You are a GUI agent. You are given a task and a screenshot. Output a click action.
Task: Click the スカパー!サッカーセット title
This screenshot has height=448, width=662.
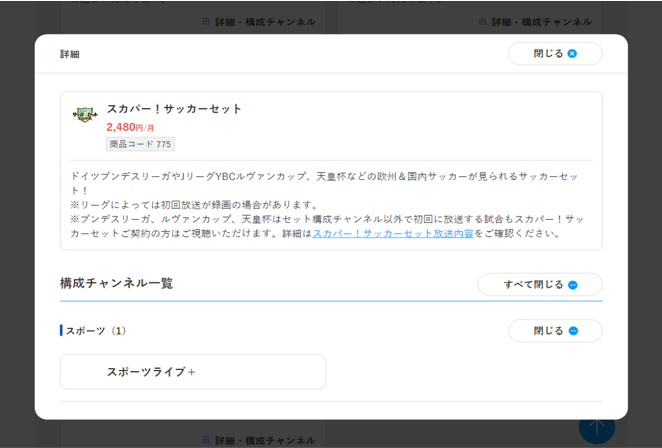point(174,109)
